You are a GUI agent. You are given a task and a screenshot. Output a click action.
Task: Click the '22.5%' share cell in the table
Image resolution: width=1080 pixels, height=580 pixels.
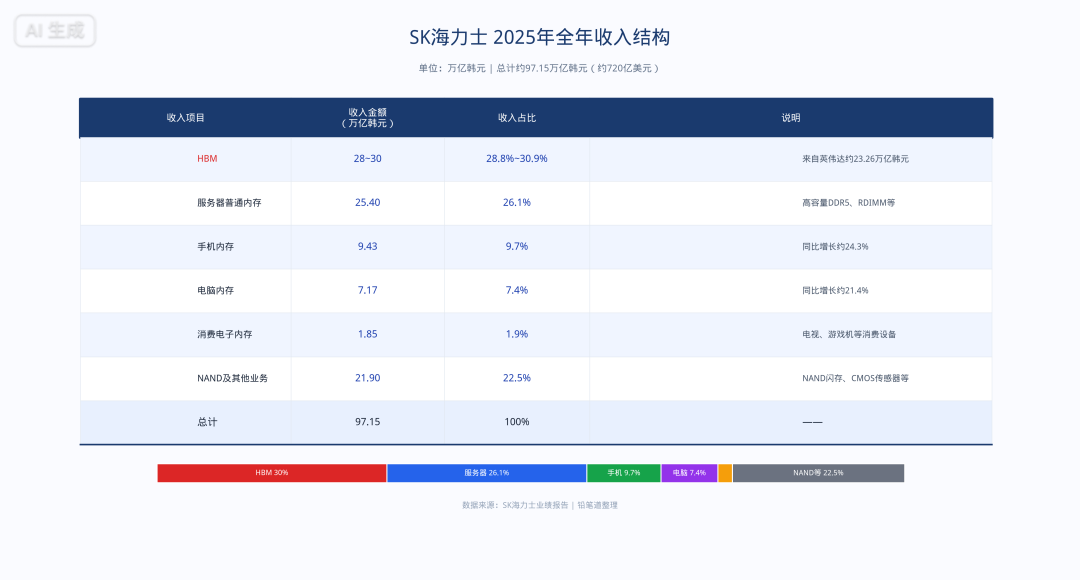coord(517,378)
